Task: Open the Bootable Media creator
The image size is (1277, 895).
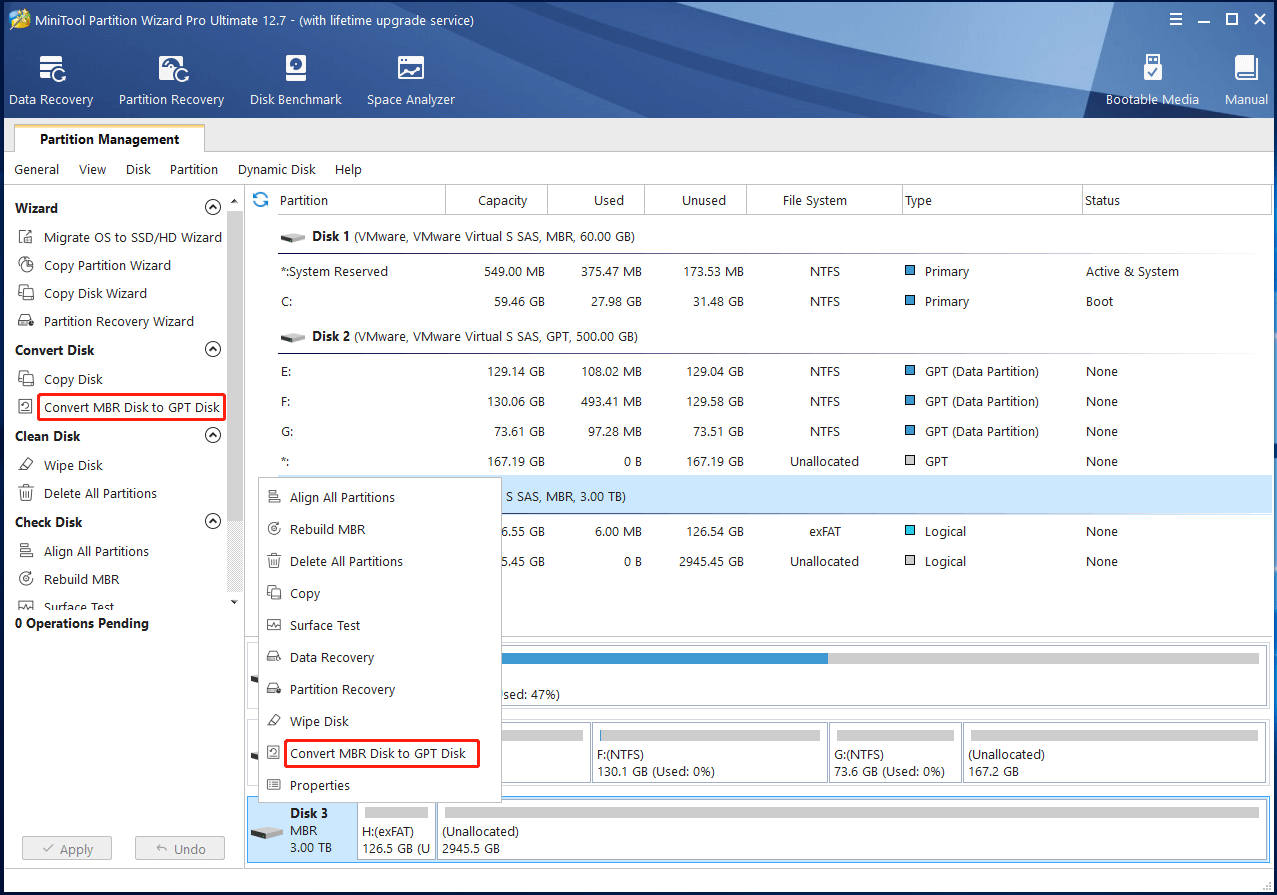Action: click(x=1152, y=78)
